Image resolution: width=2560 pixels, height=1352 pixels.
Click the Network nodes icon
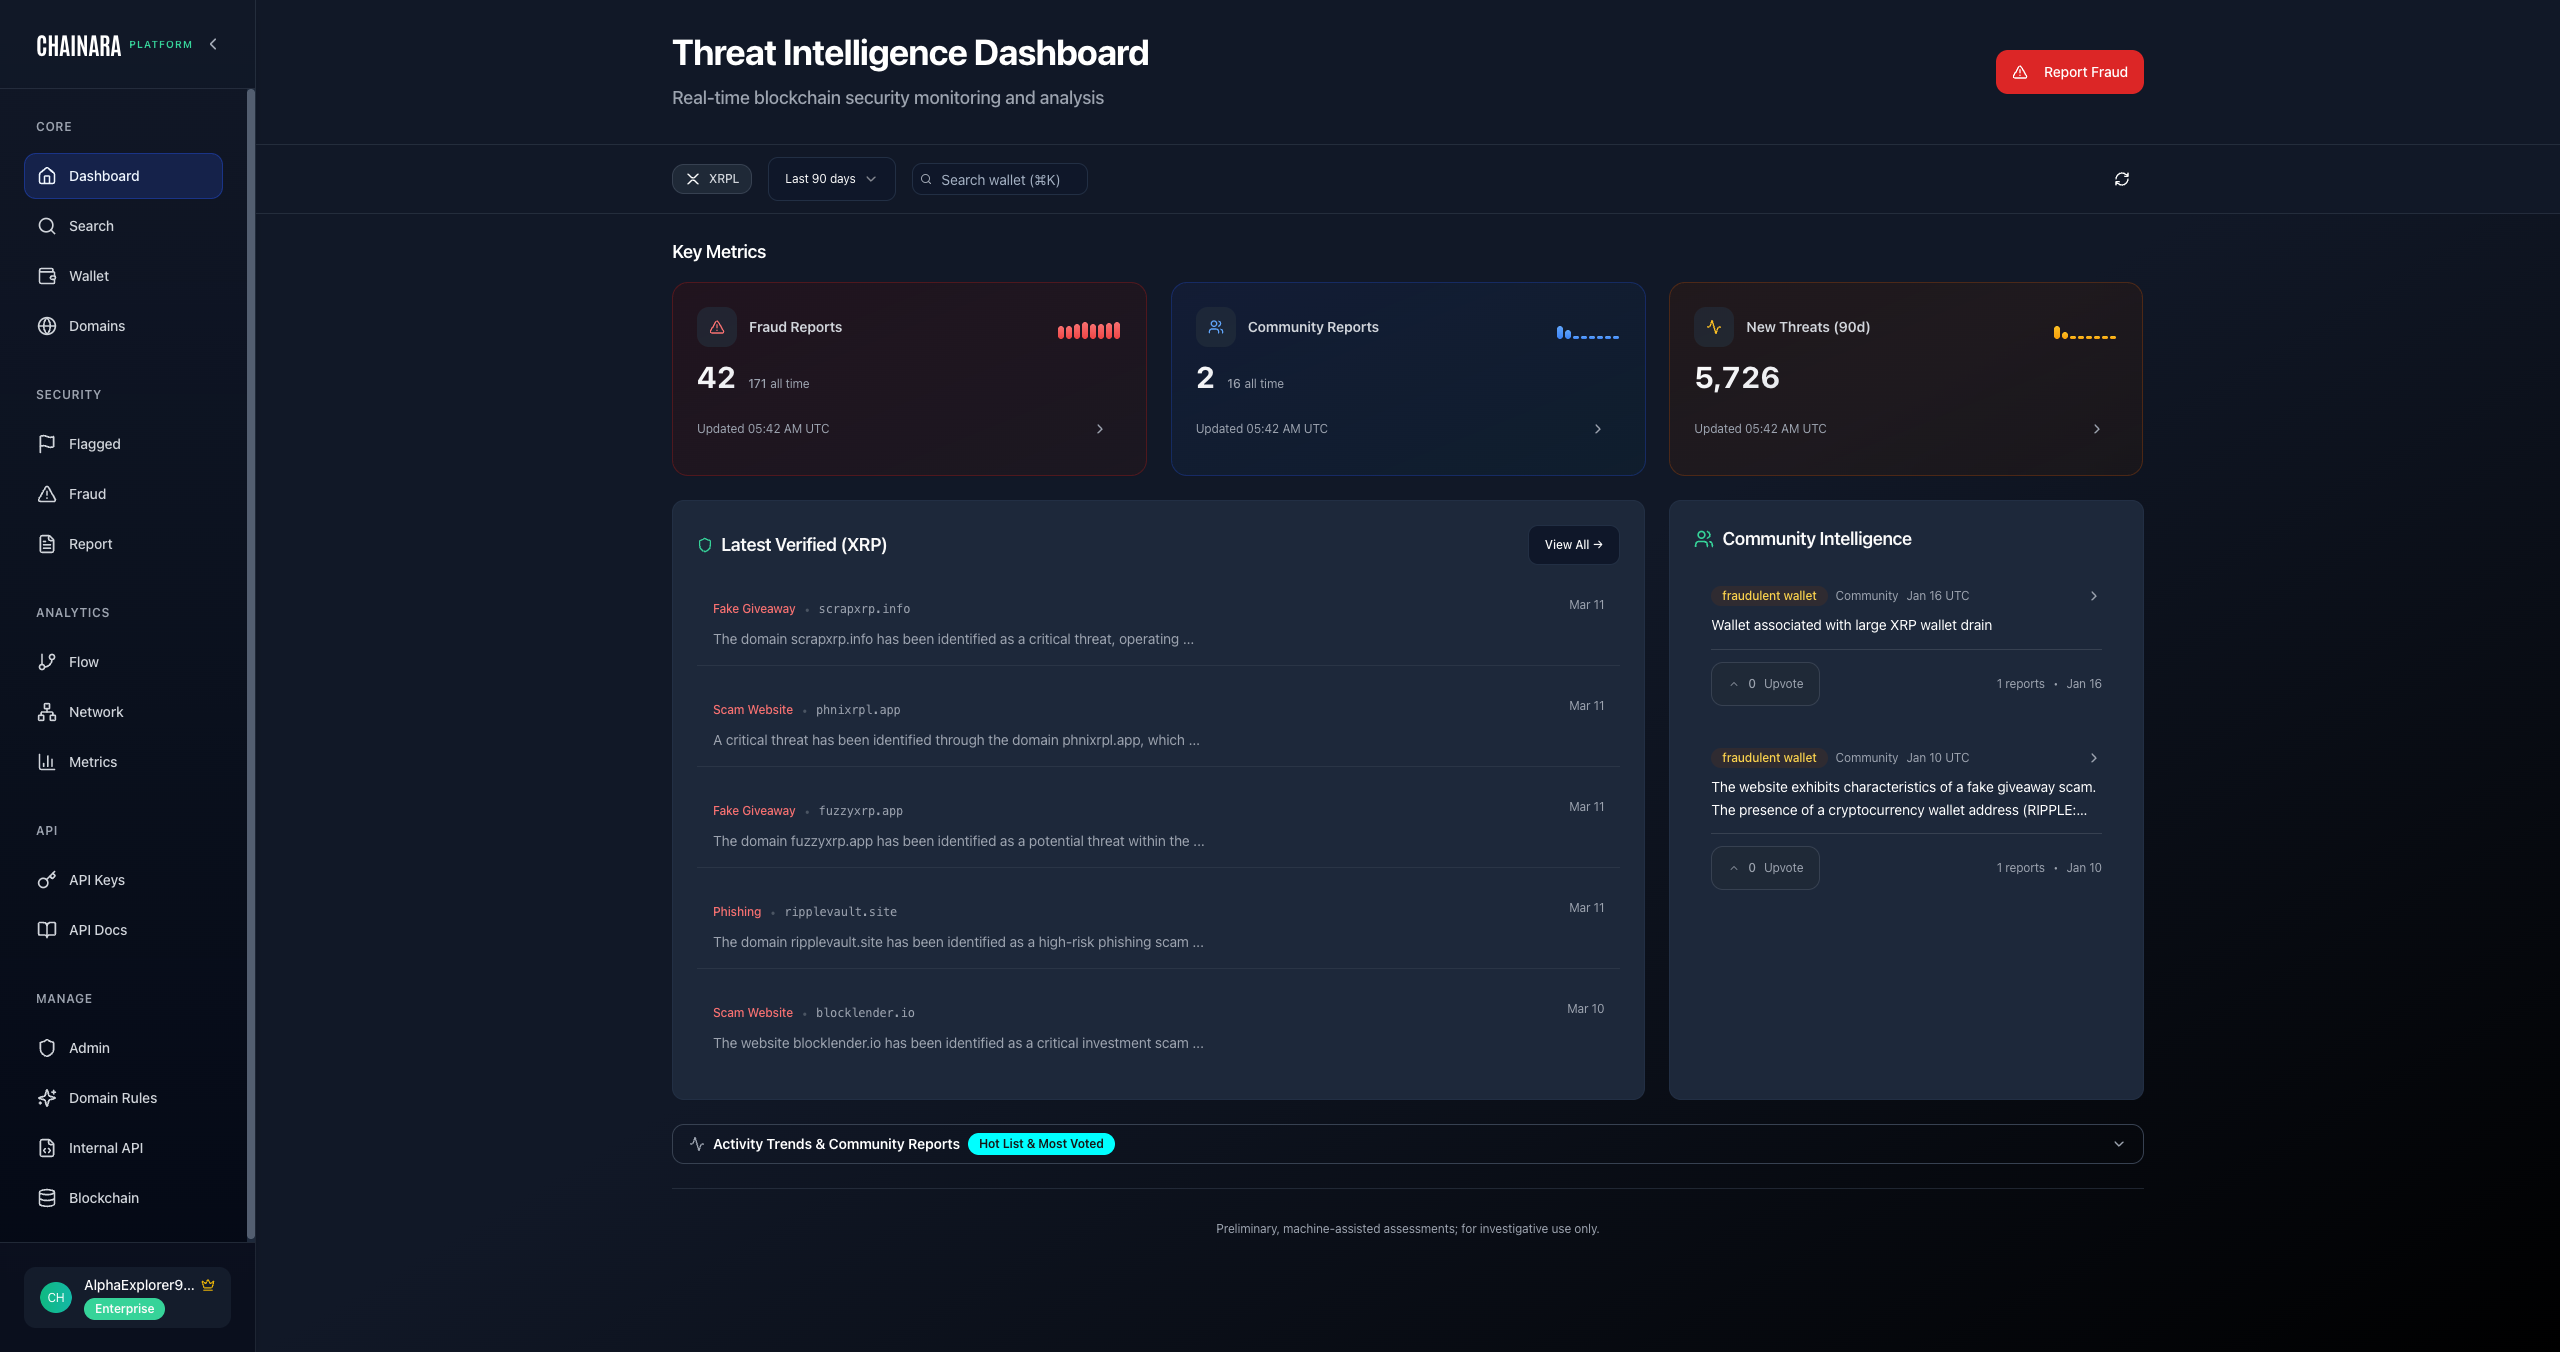(47, 712)
